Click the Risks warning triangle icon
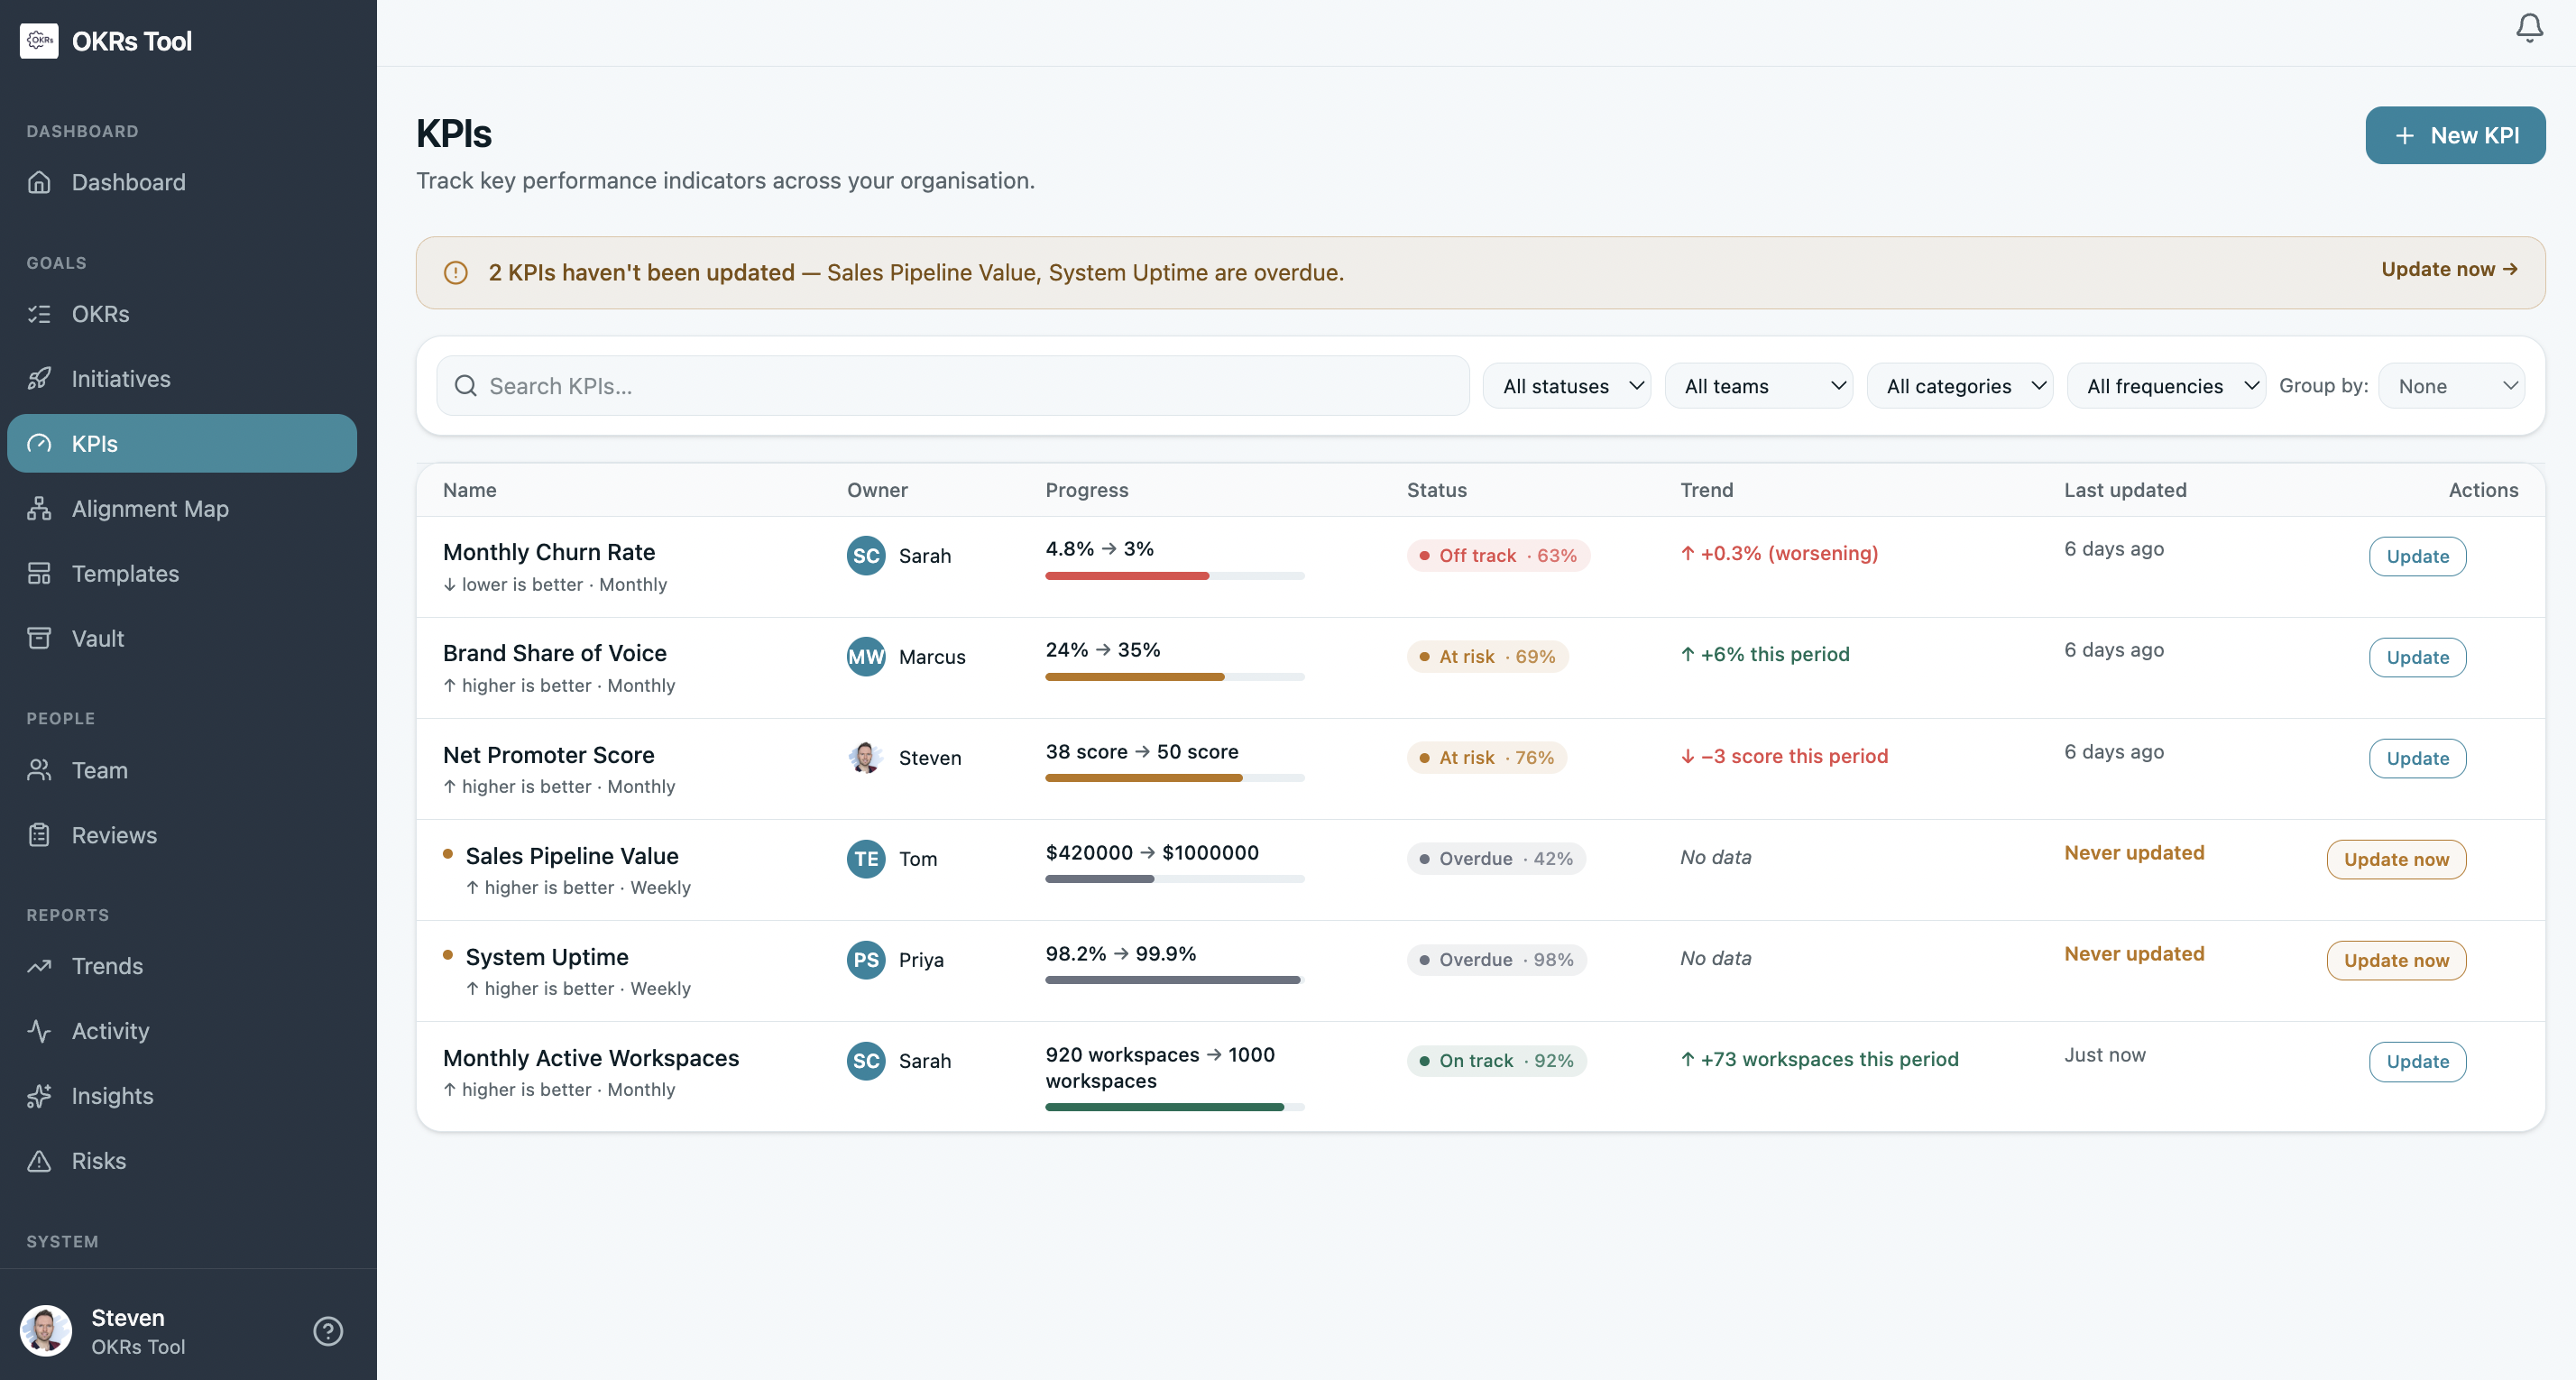Screen dimensions: 2576x1380 (x=39, y=1160)
